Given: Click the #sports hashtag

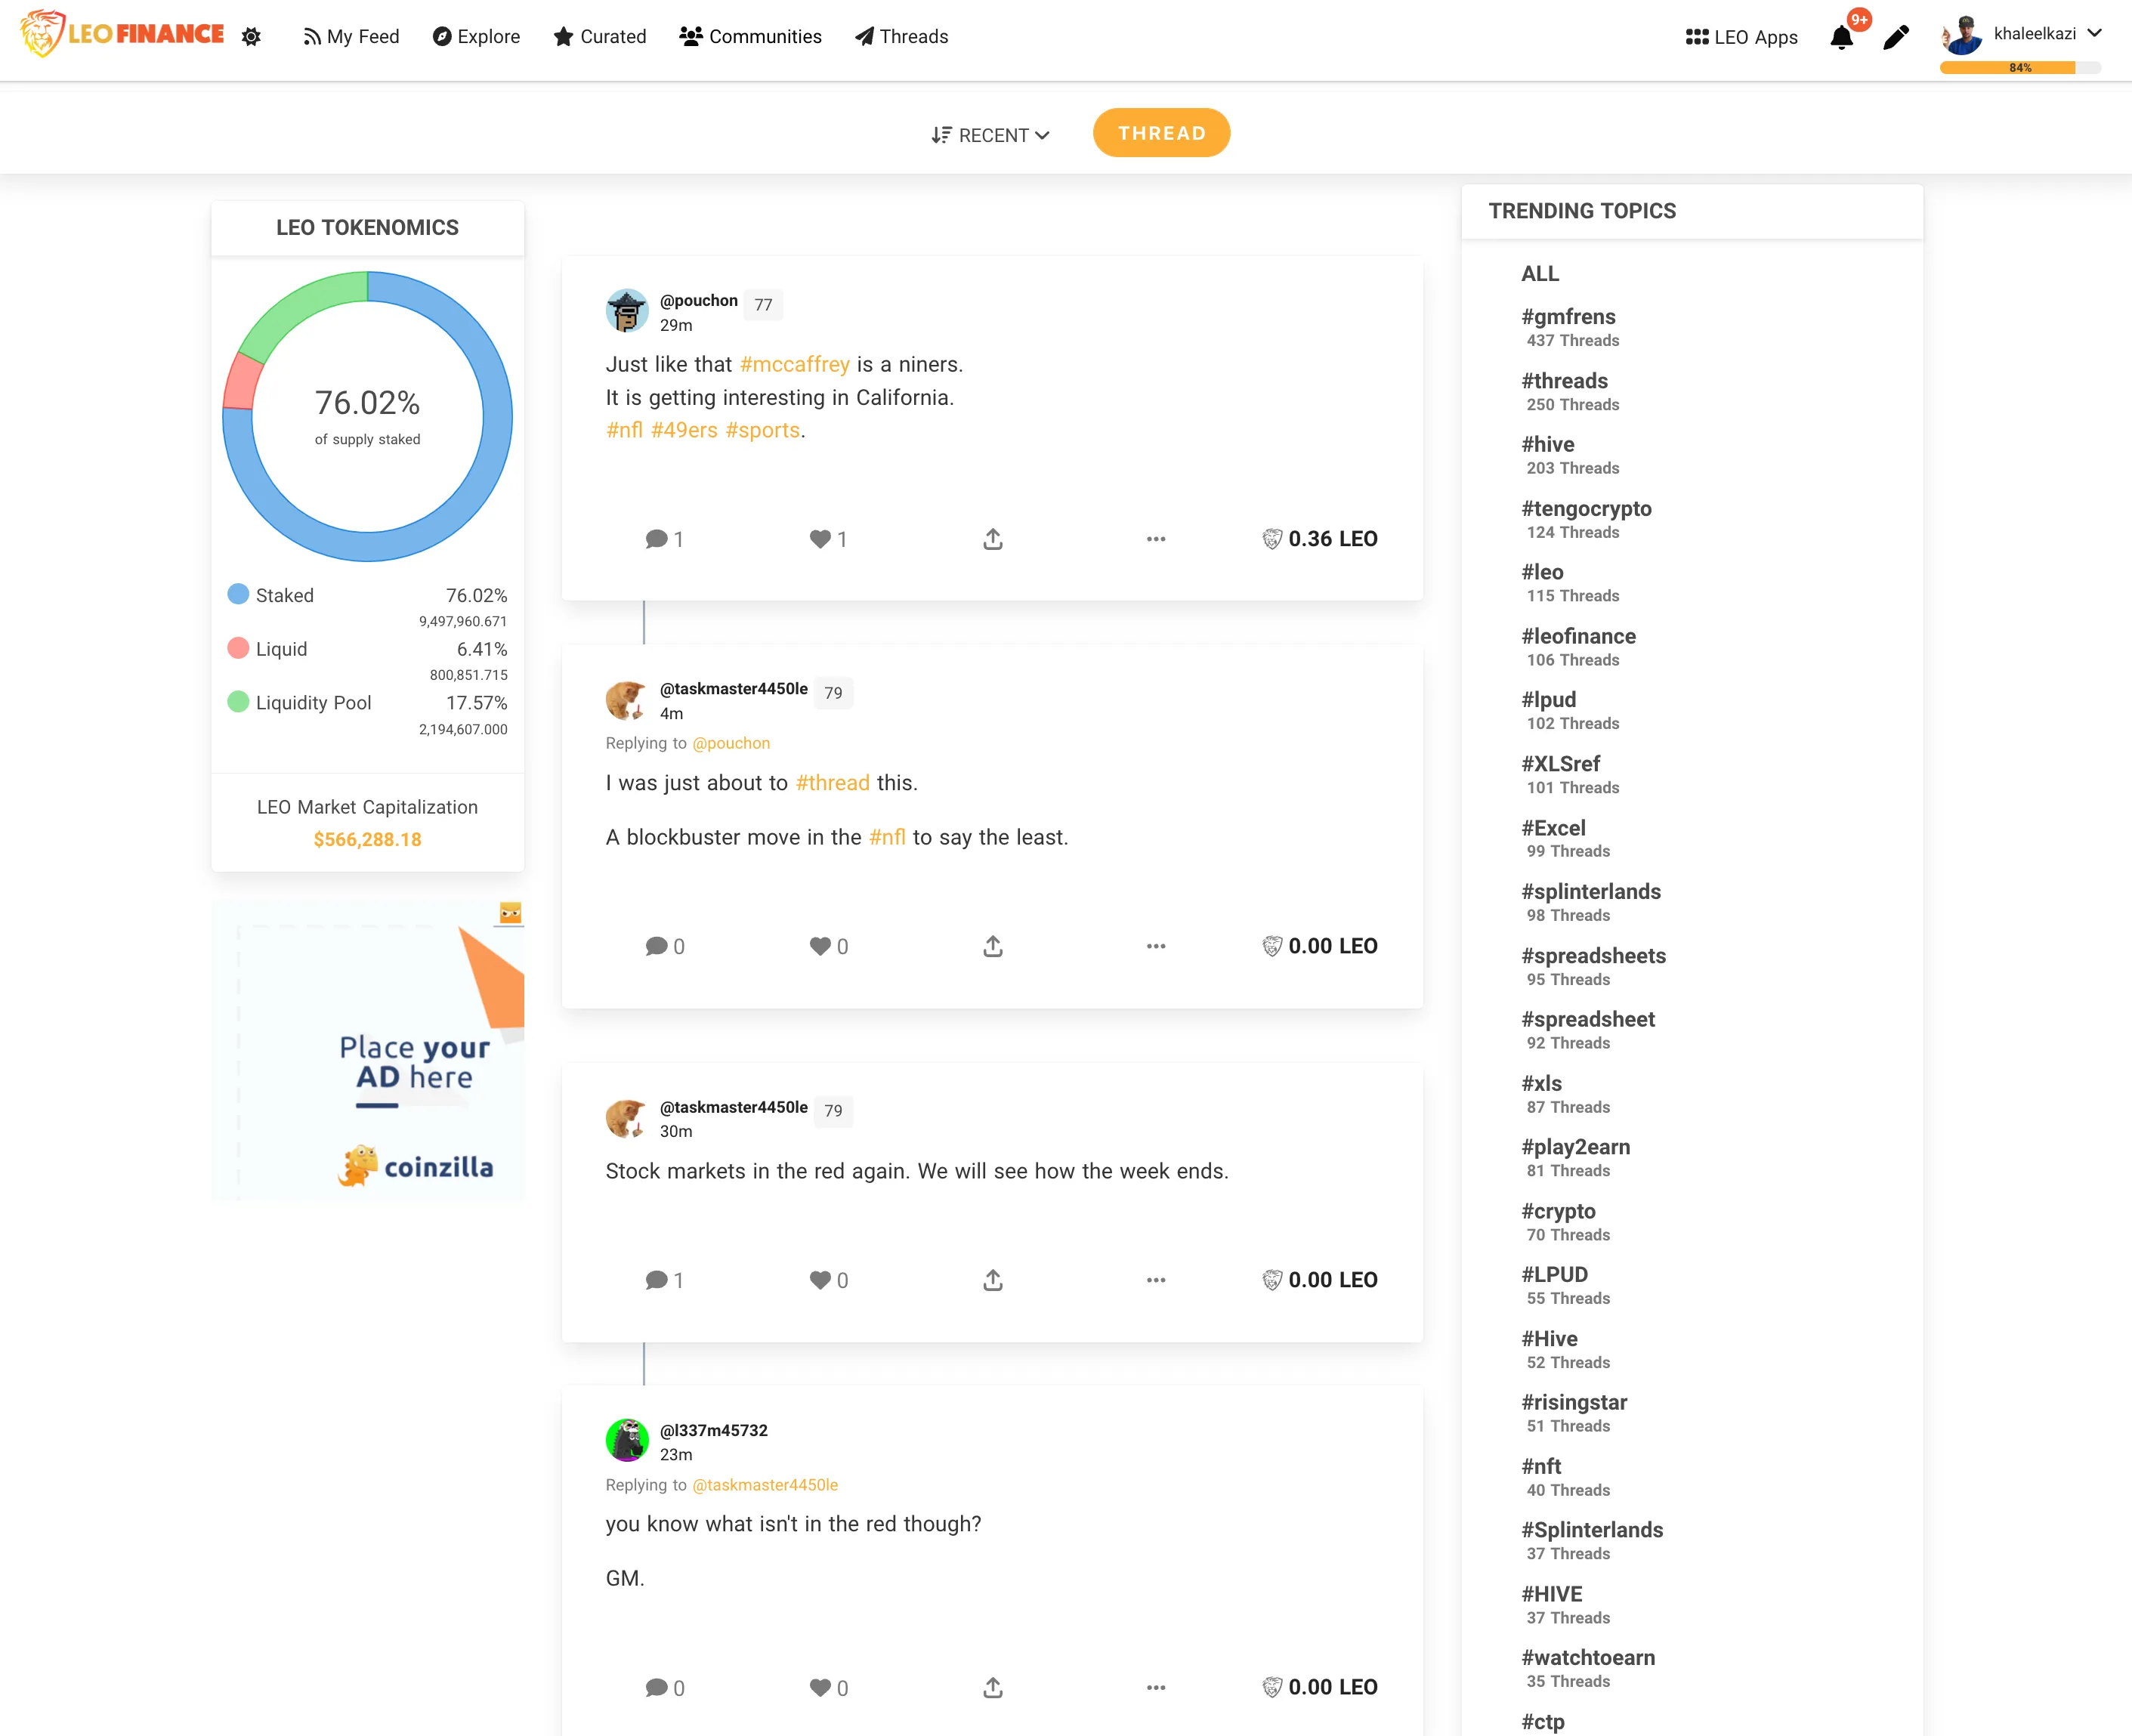Looking at the screenshot, I should tap(762, 430).
